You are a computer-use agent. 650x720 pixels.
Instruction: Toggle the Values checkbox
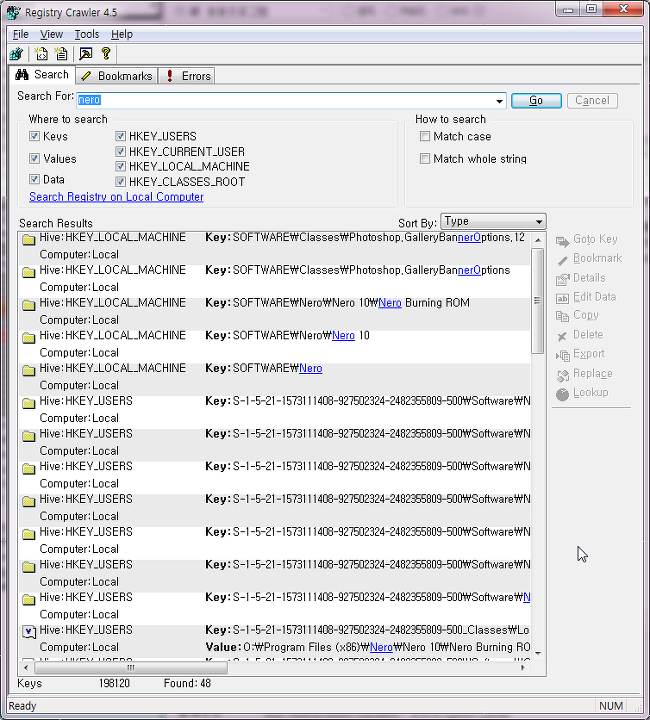(x=34, y=158)
